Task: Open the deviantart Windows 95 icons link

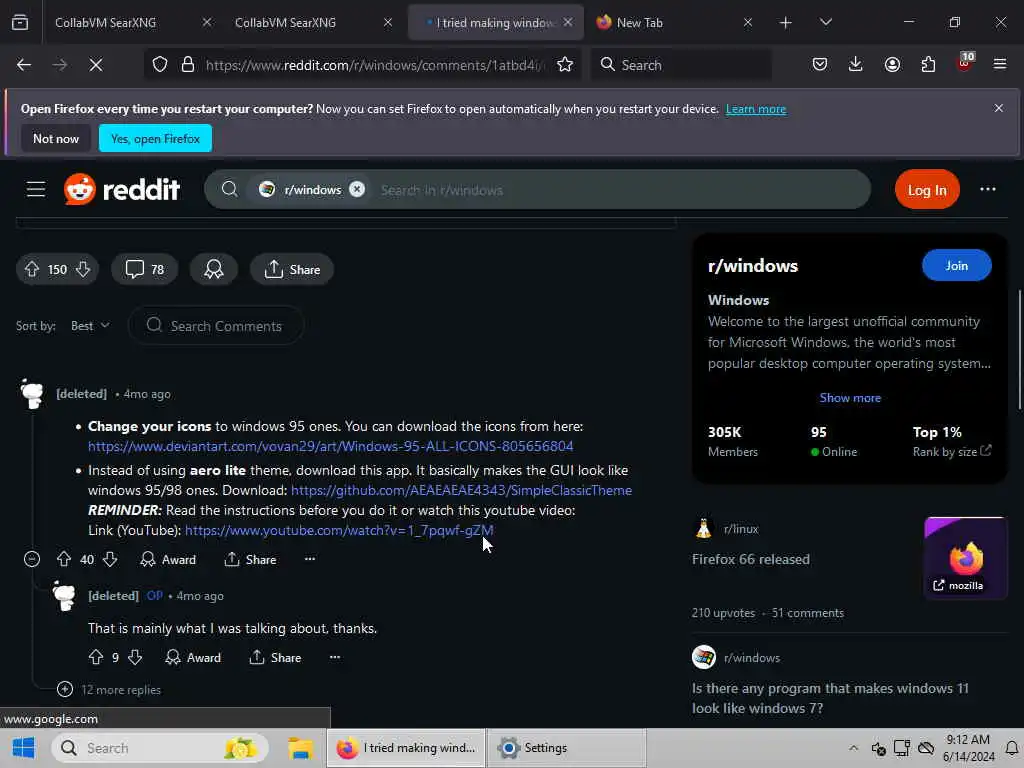Action: (x=330, y=446)
